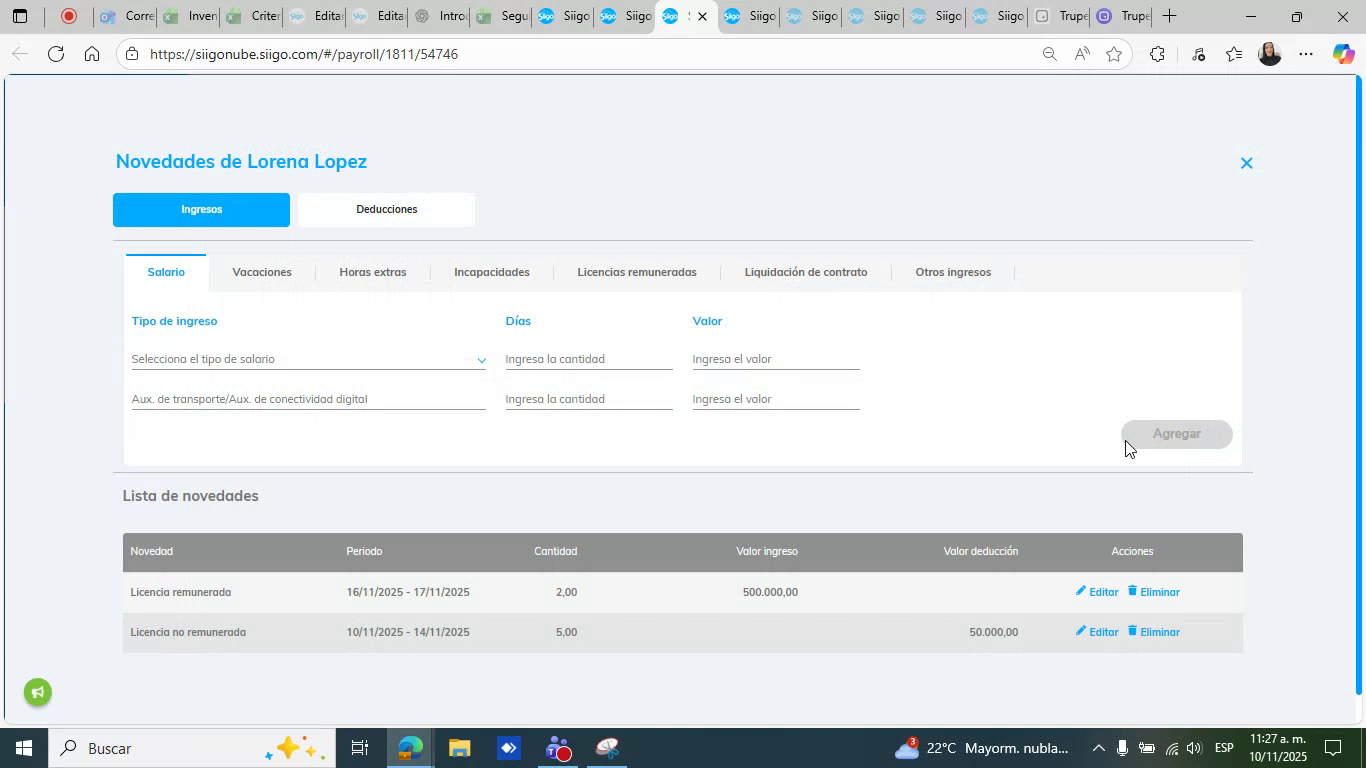Switch to the Deducciones section
The width and height of the screenshot is (1366, 768).
click(386, 210)
